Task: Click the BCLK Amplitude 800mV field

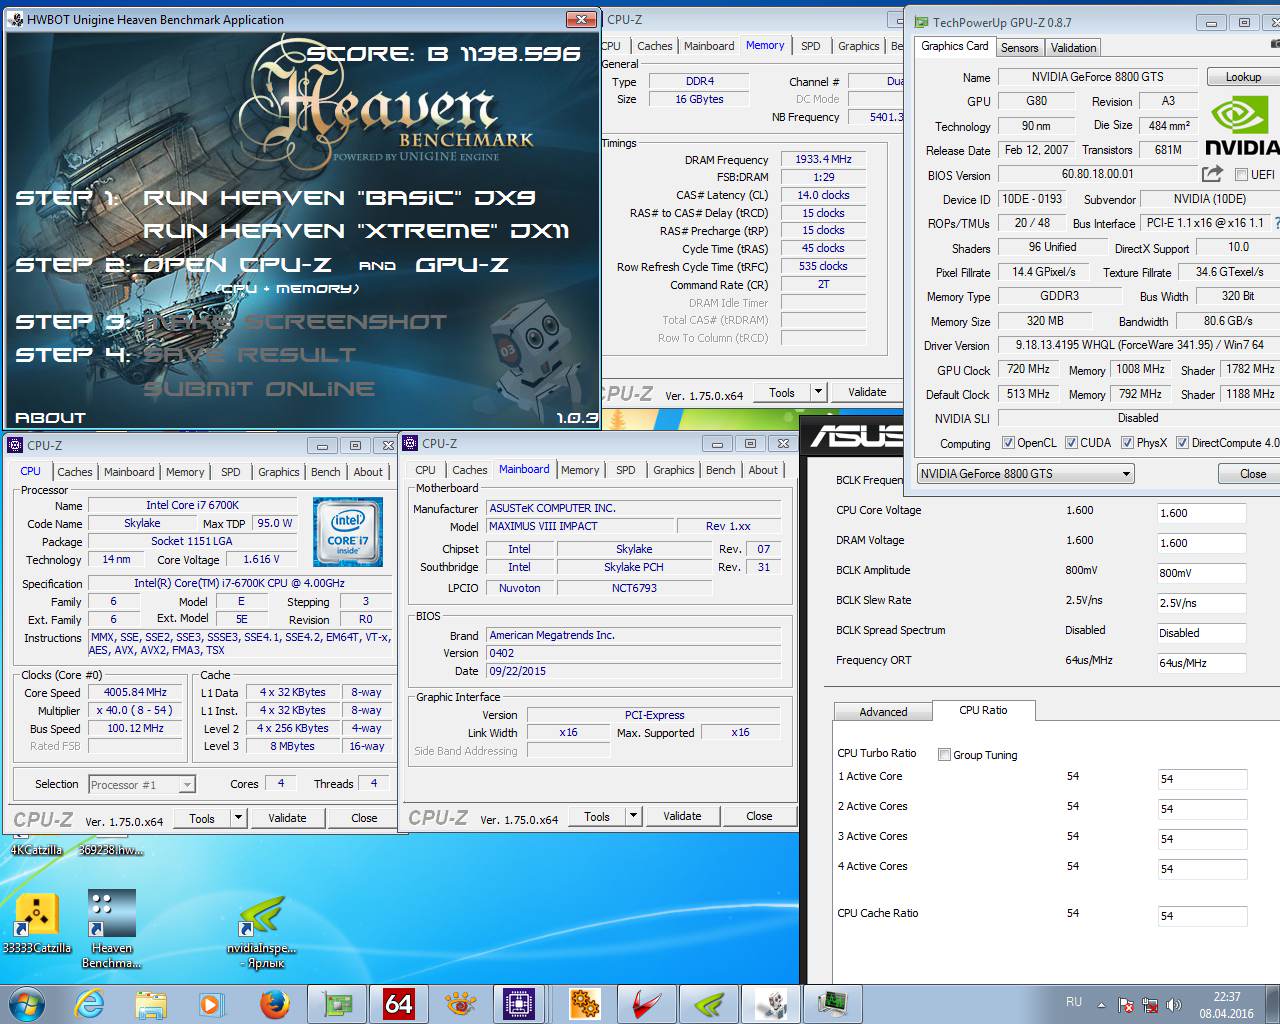Action: (1201, 573)
